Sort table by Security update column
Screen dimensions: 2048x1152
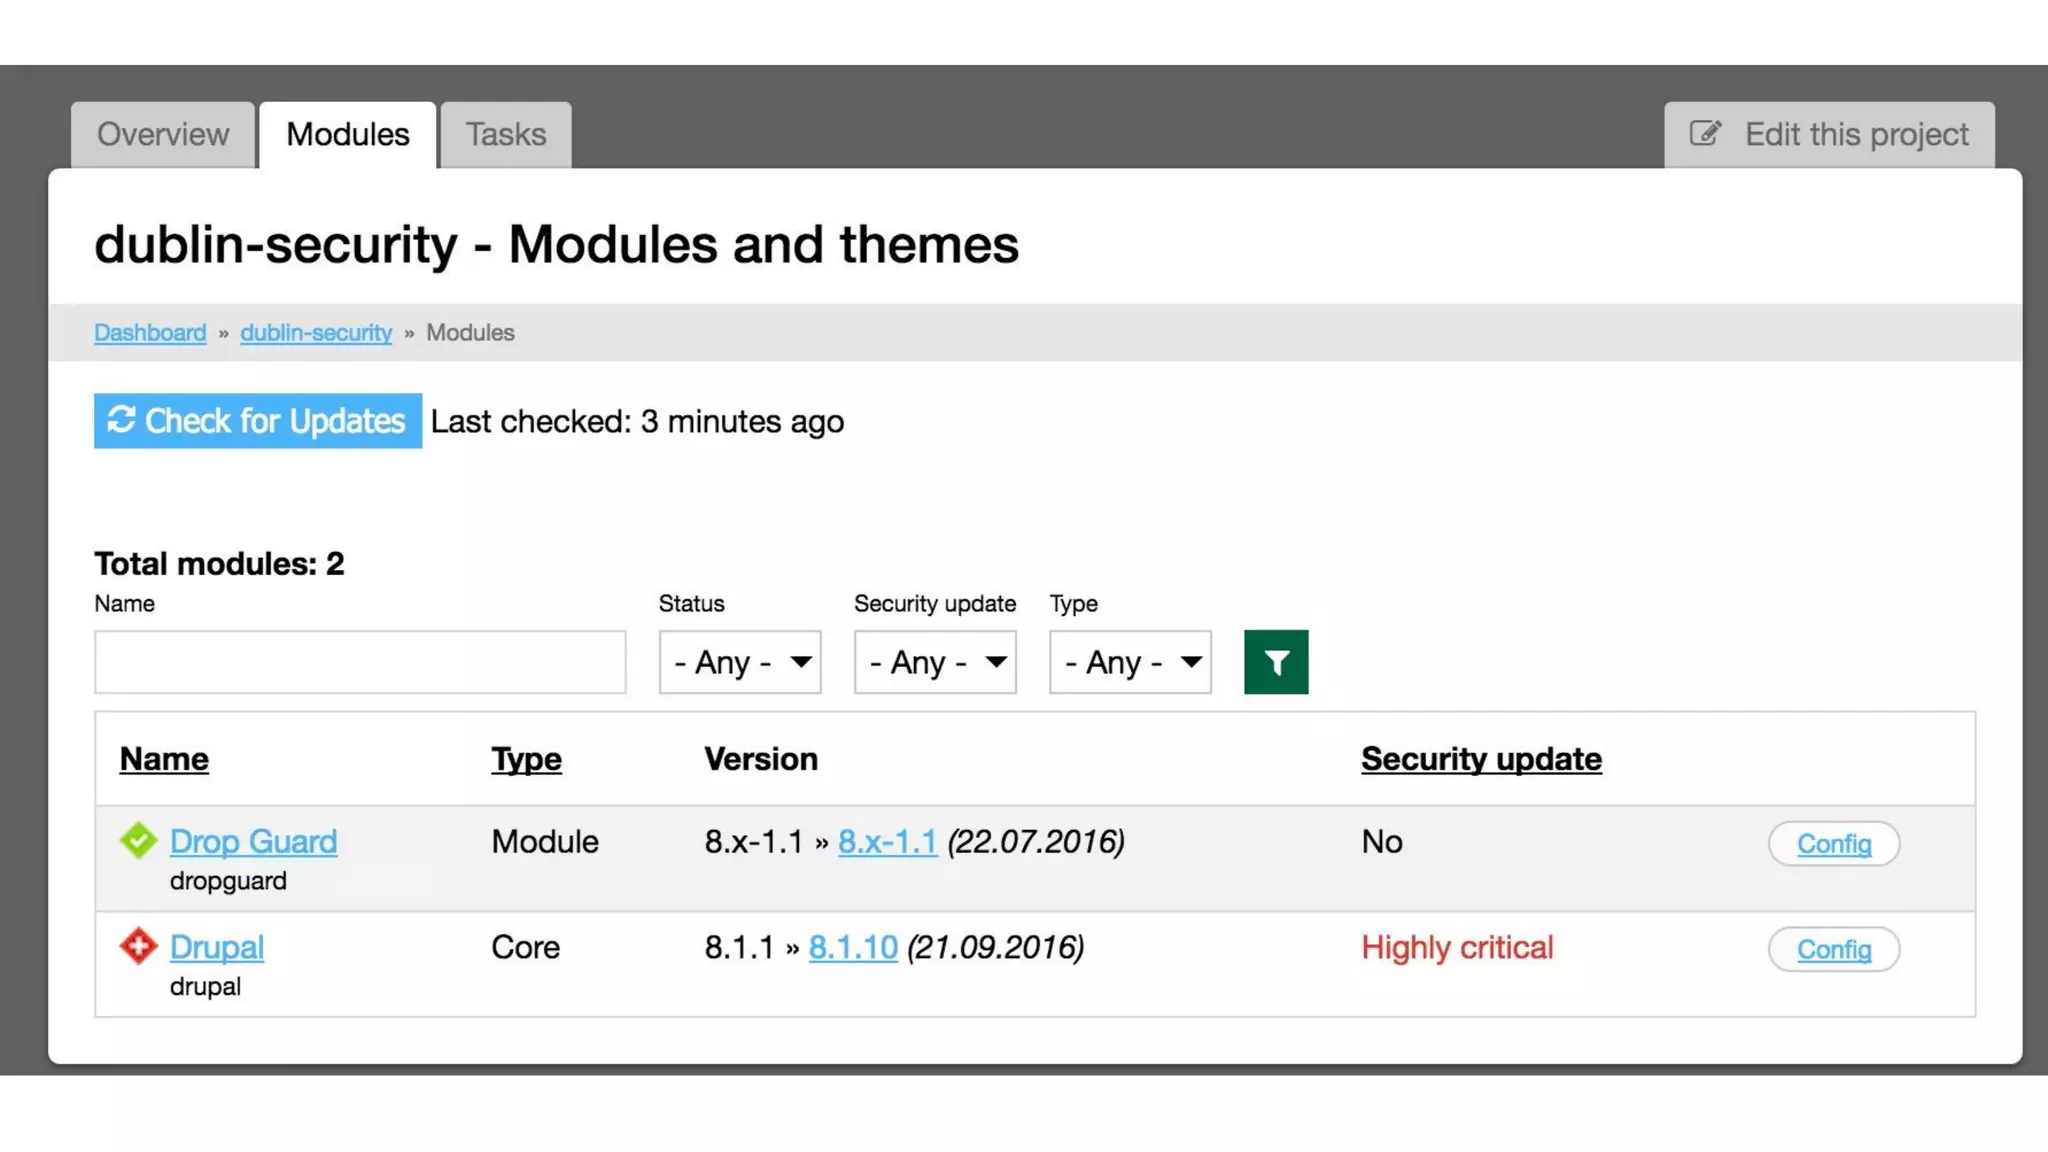pos(1480,759)
